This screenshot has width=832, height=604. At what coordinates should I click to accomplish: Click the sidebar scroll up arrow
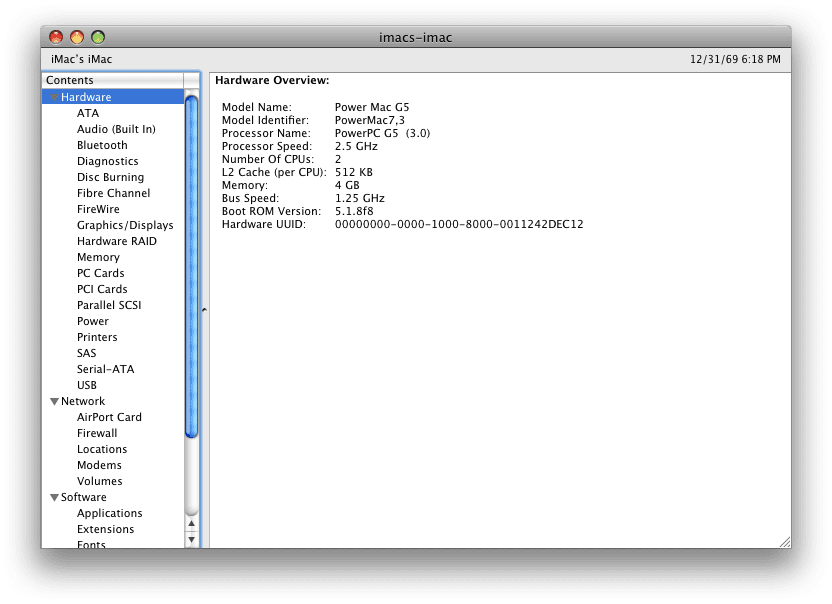[x=192, y=524]
